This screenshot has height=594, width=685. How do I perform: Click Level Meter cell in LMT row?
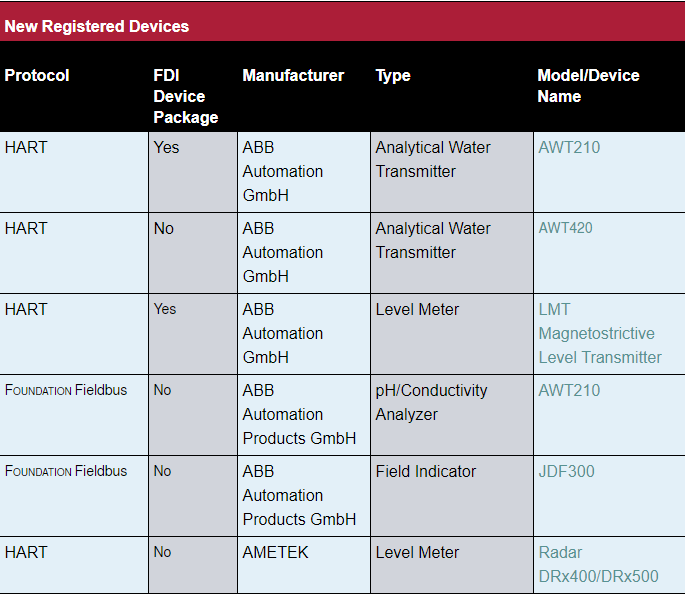tap(417, 309)
